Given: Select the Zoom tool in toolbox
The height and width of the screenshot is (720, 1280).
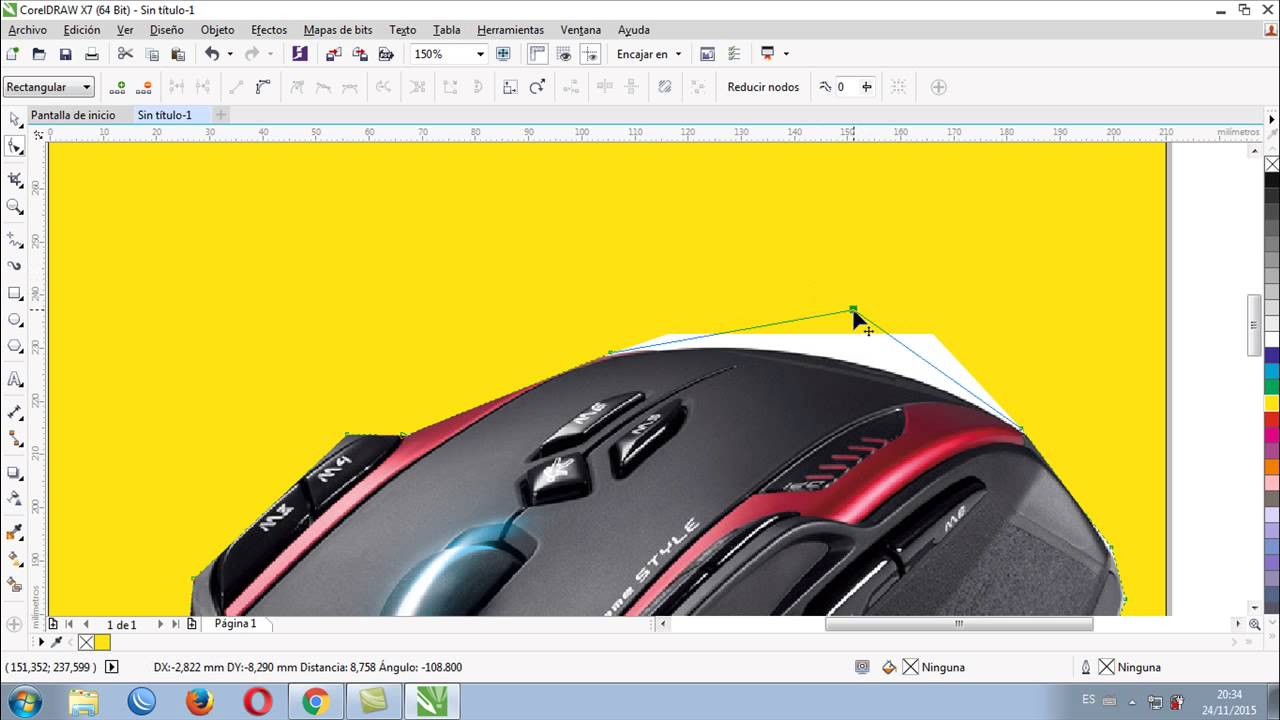Looking at the screenshot, I should tap(14, 207).
